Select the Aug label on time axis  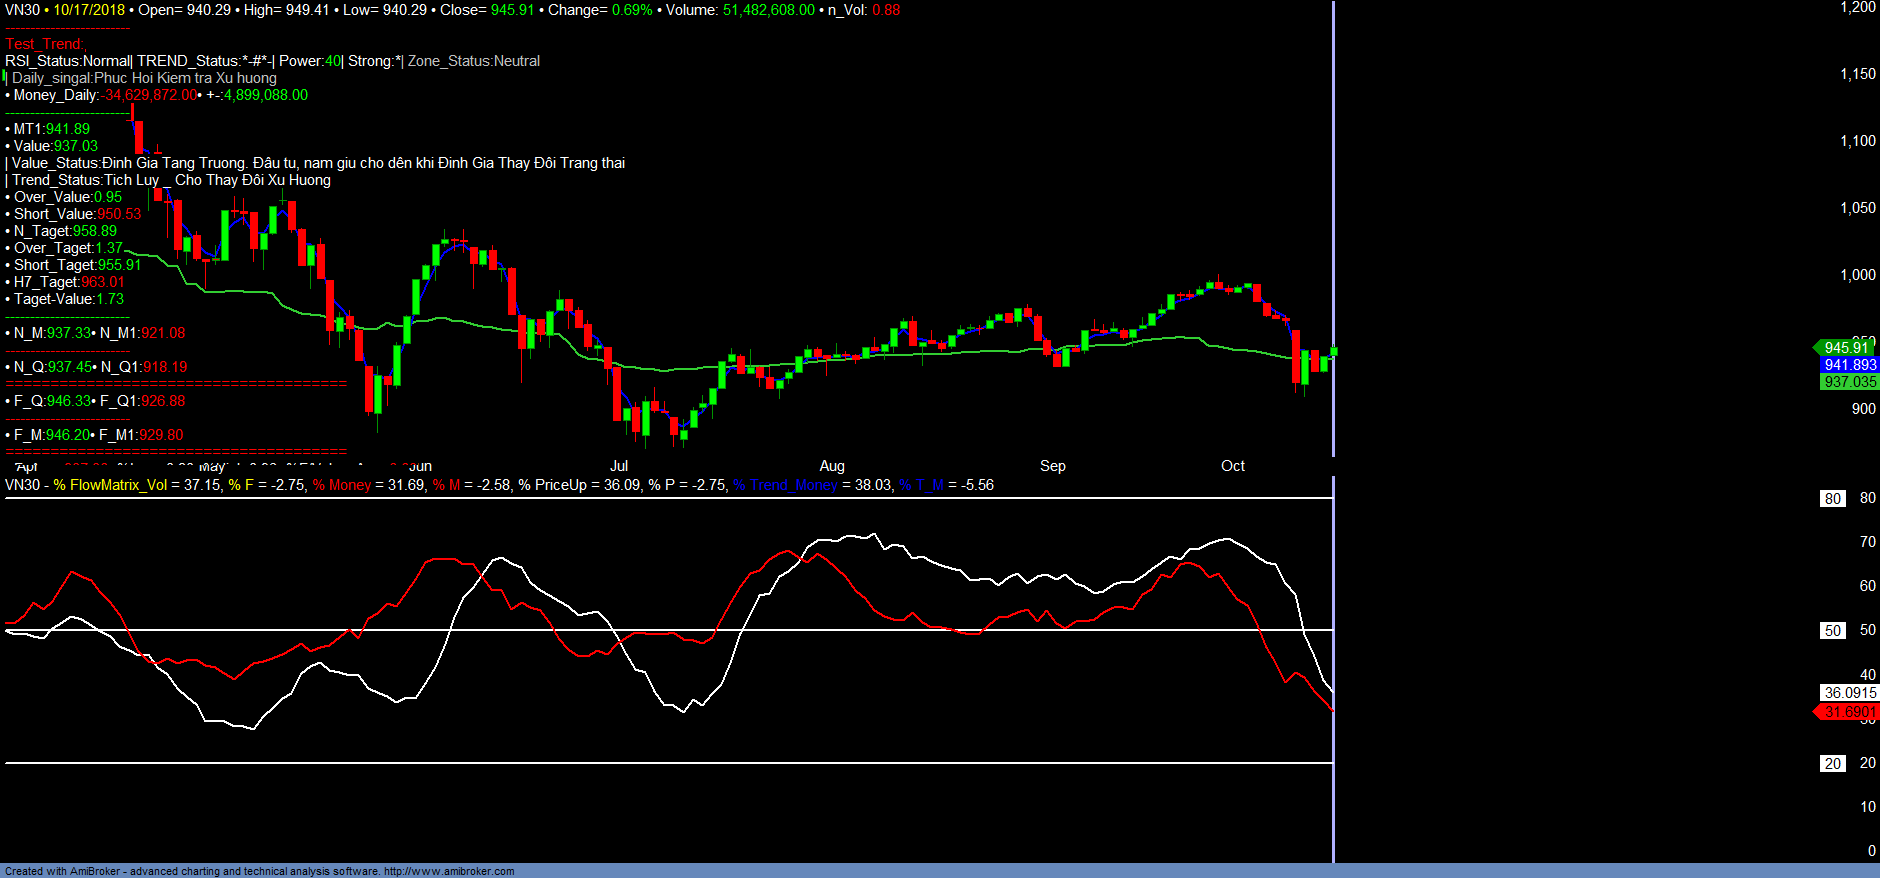click(x=832, y=466)
